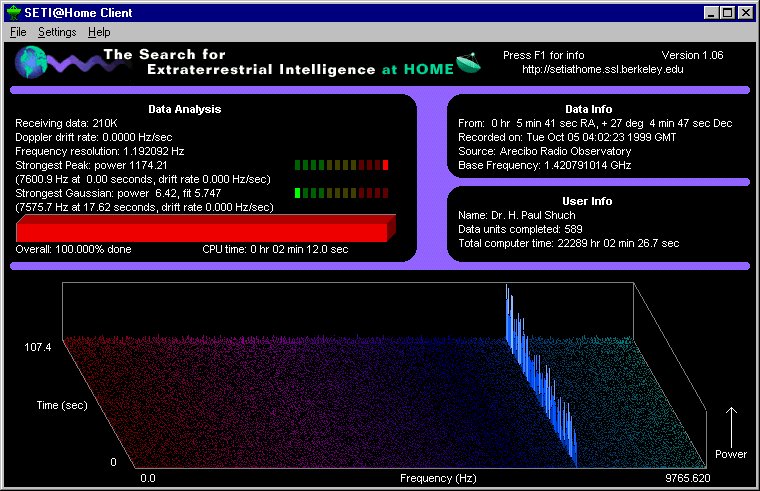Click the 'Data Analysis' heading
This screenshot has height=491, width=760.
tap(185, 109)
